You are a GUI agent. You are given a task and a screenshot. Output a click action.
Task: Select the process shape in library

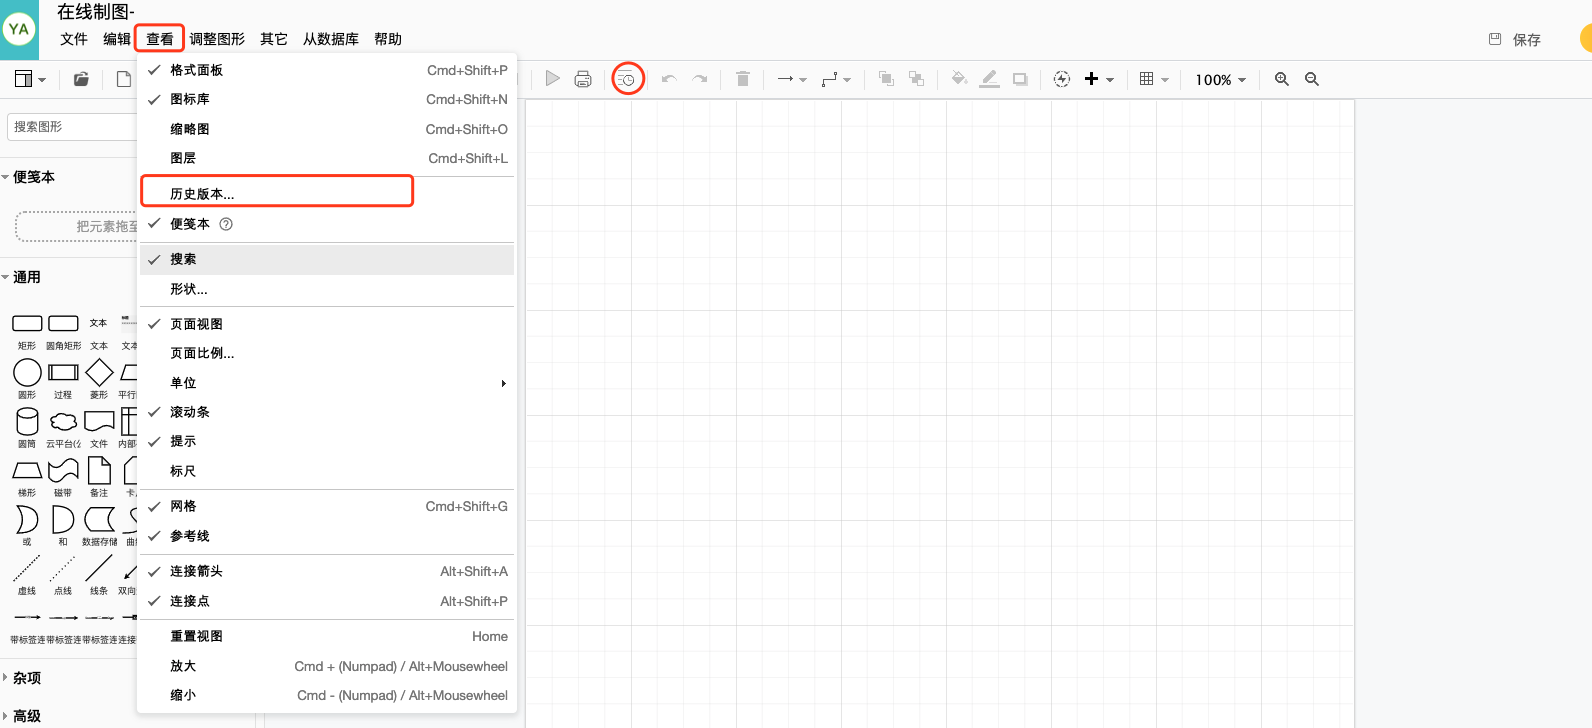(x=63, y=372)
